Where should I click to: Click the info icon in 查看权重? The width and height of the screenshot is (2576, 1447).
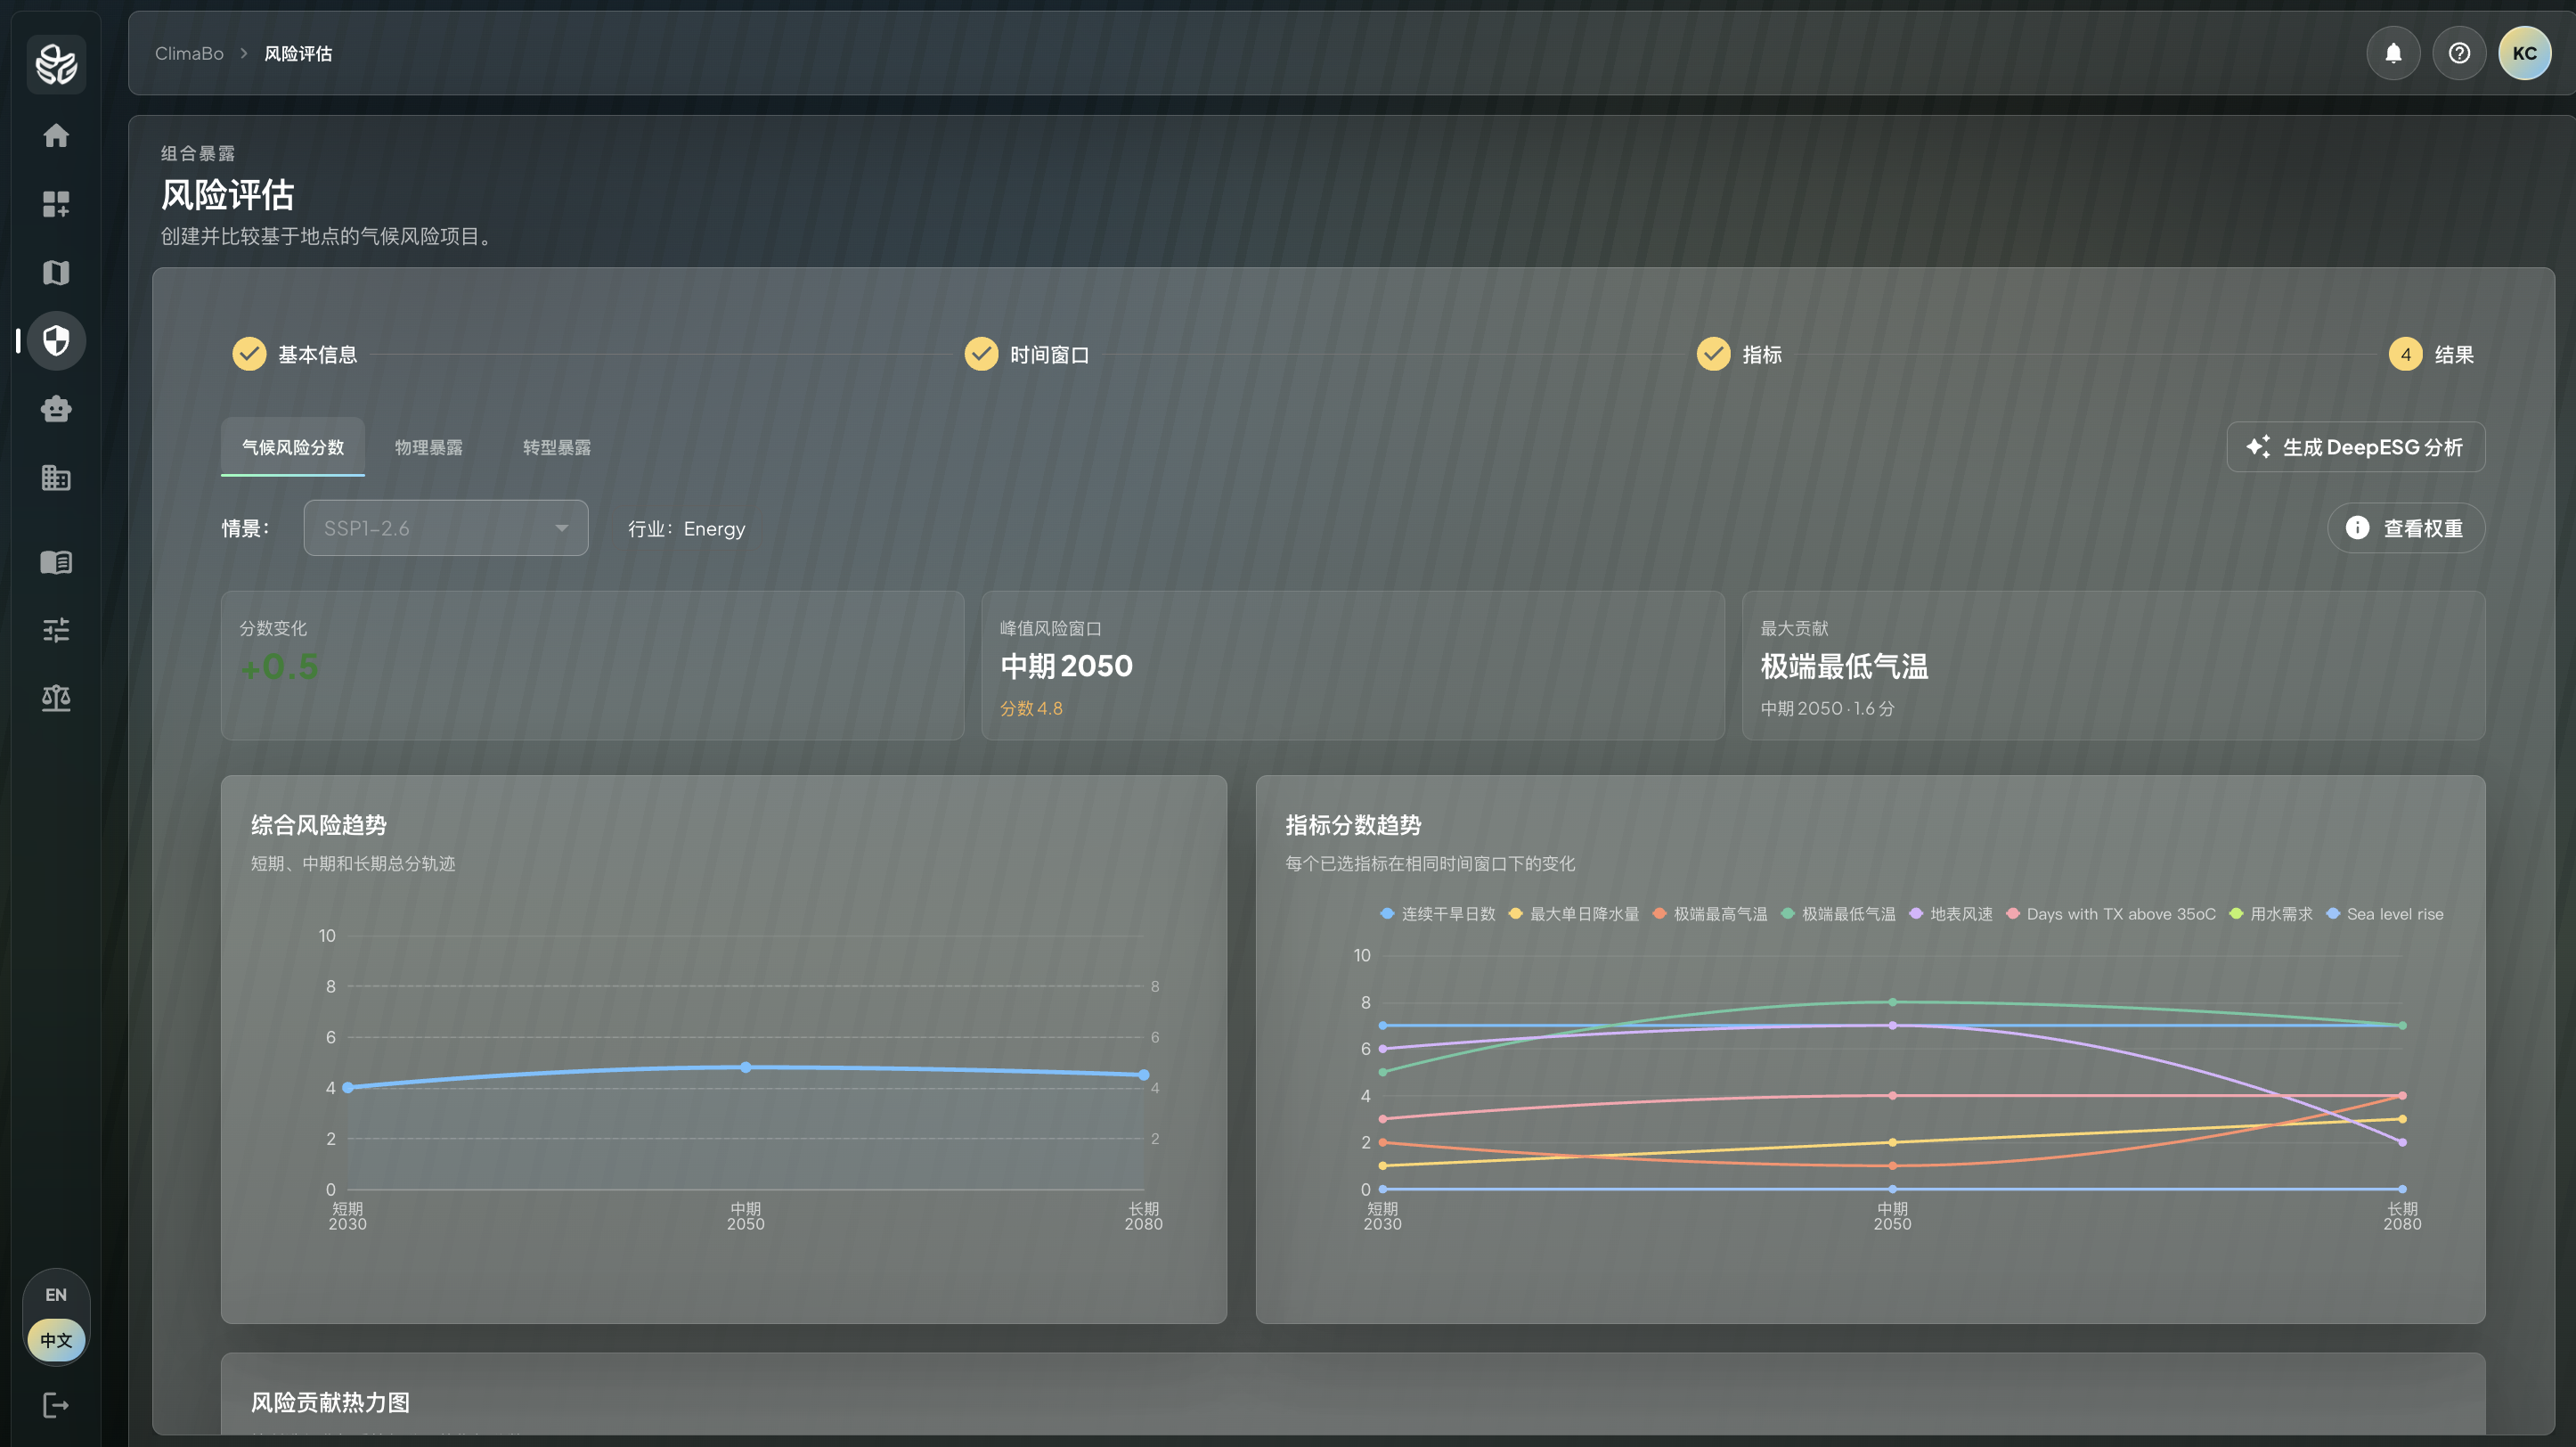(2357, 528)
